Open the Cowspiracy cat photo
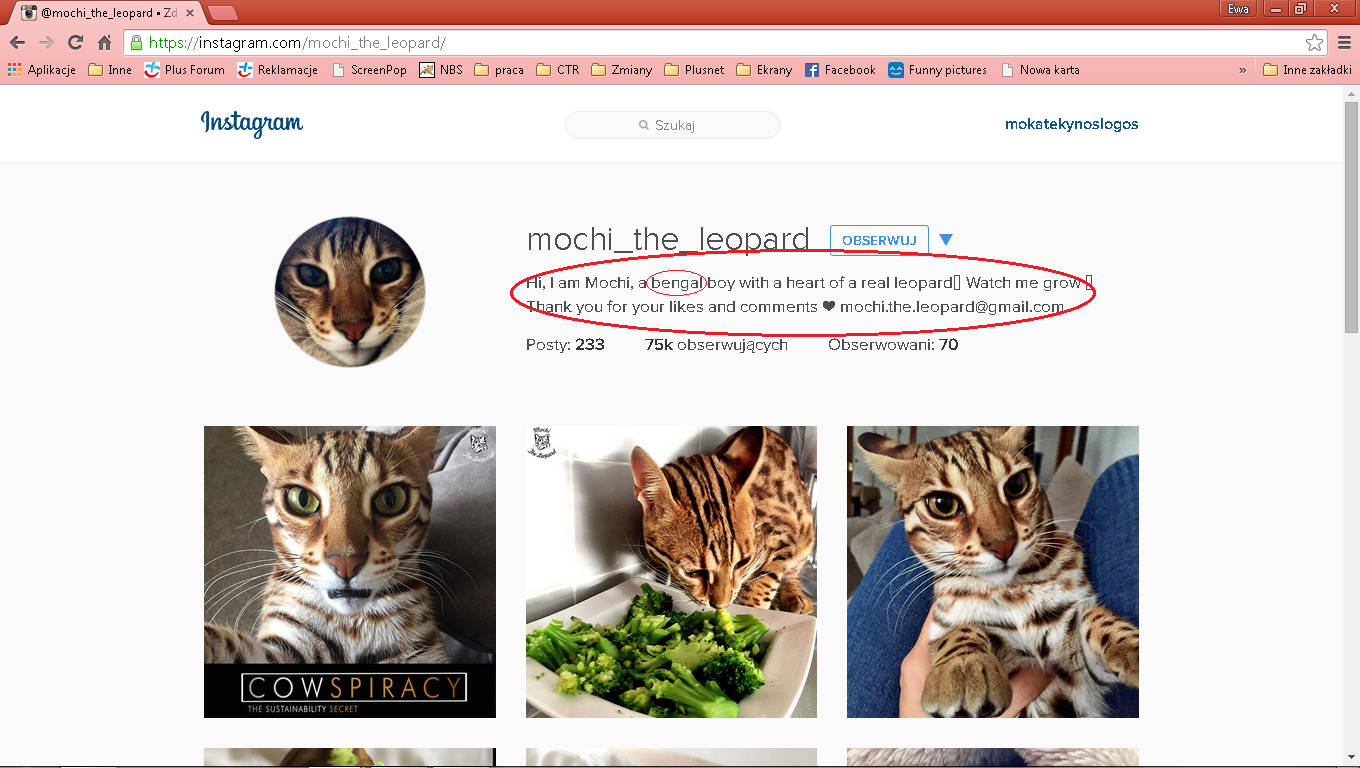 point(350,572)
